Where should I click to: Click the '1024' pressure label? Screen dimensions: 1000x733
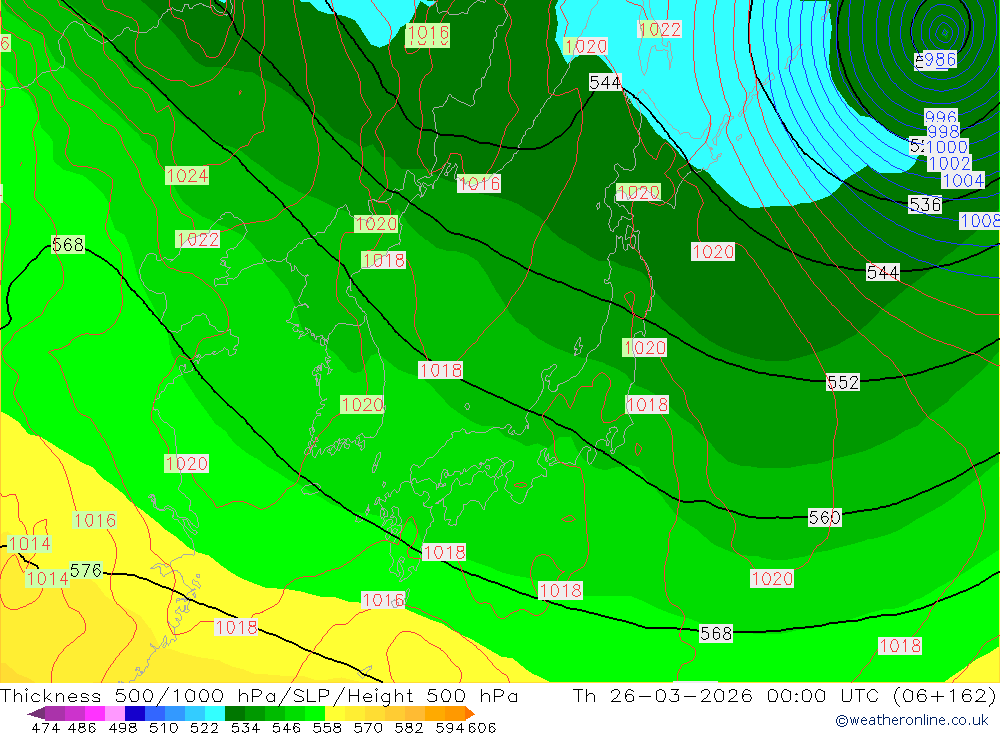coord(187,175)
